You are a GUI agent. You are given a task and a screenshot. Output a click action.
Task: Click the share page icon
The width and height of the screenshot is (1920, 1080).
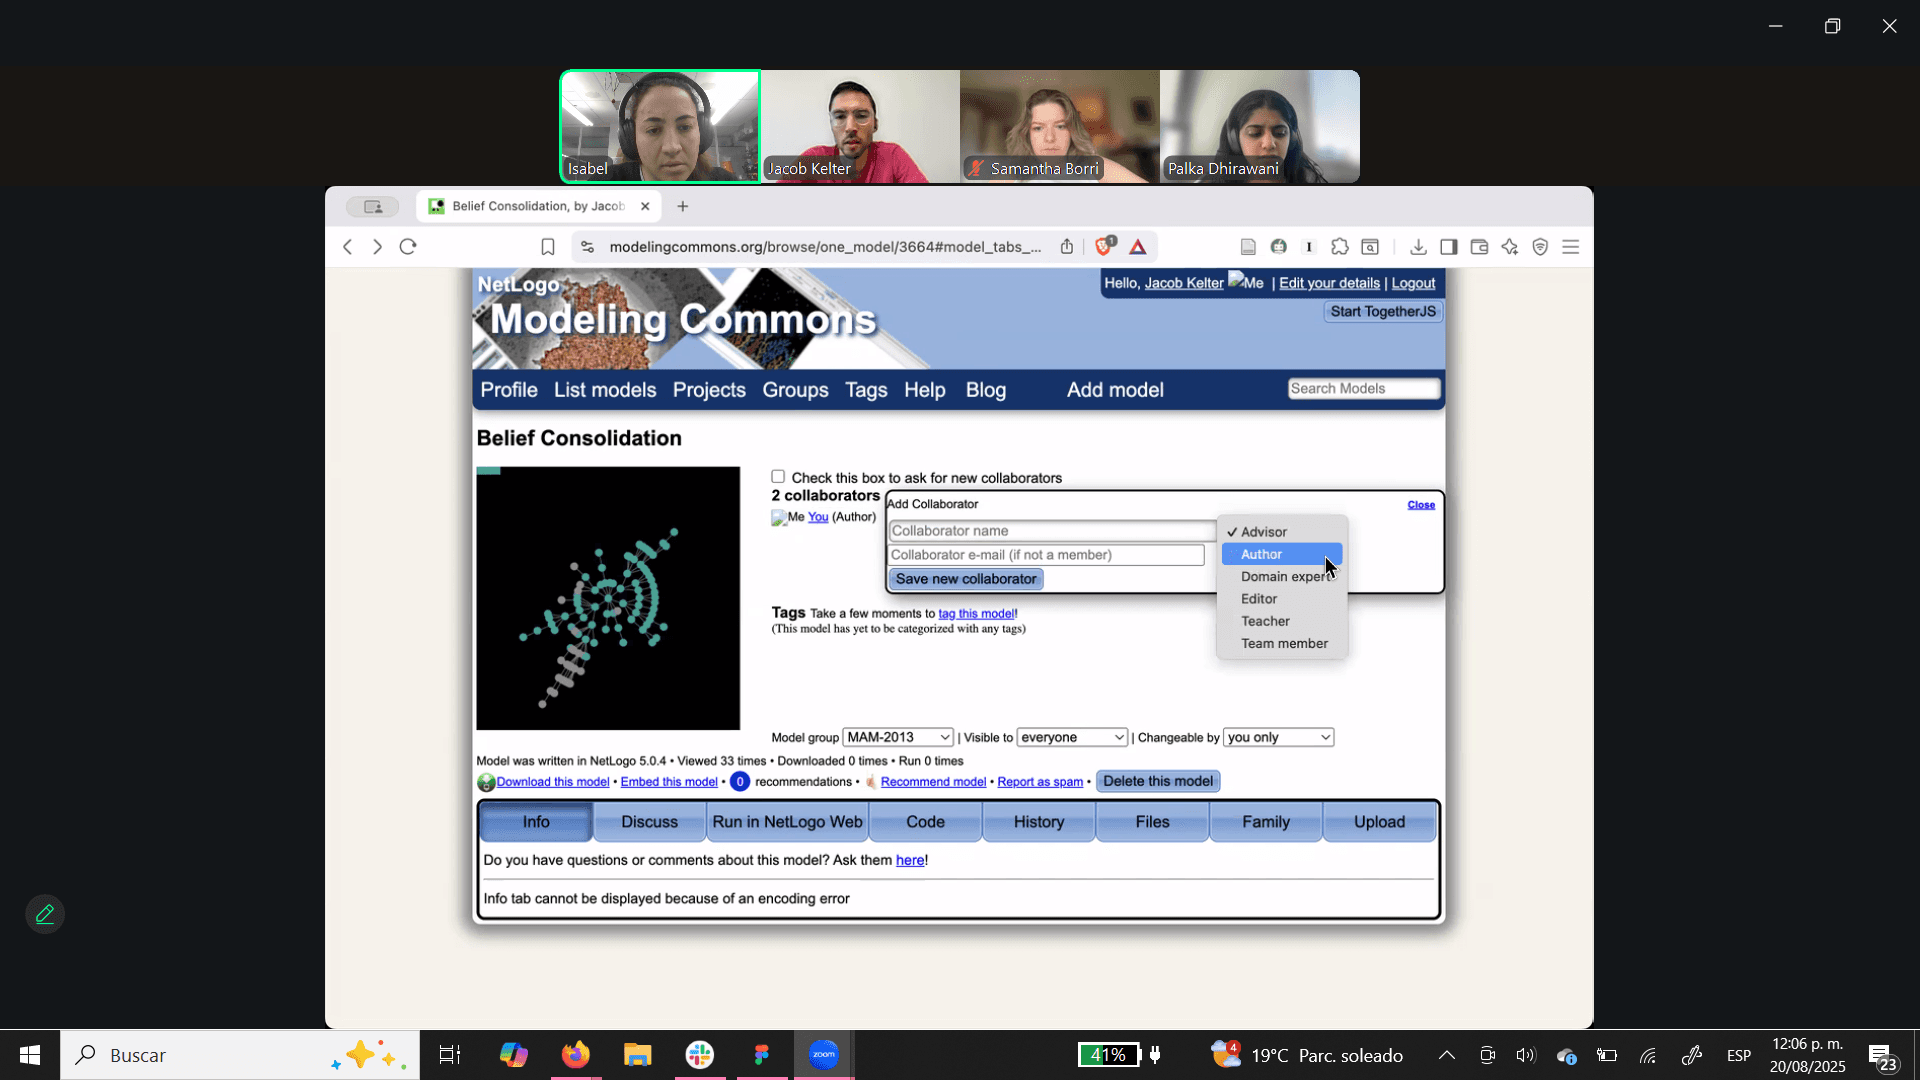tap(1067, 247)
